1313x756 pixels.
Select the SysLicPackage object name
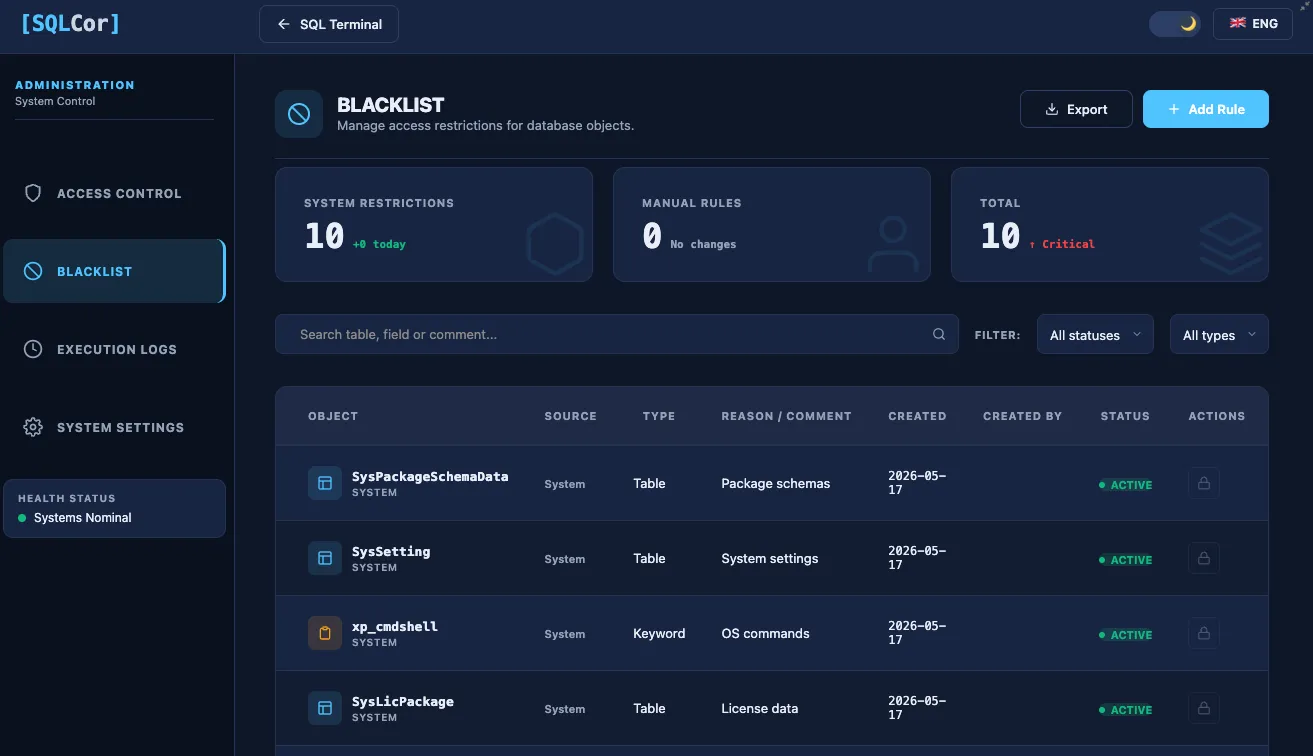pyautogui.click(x=403, y=701)
